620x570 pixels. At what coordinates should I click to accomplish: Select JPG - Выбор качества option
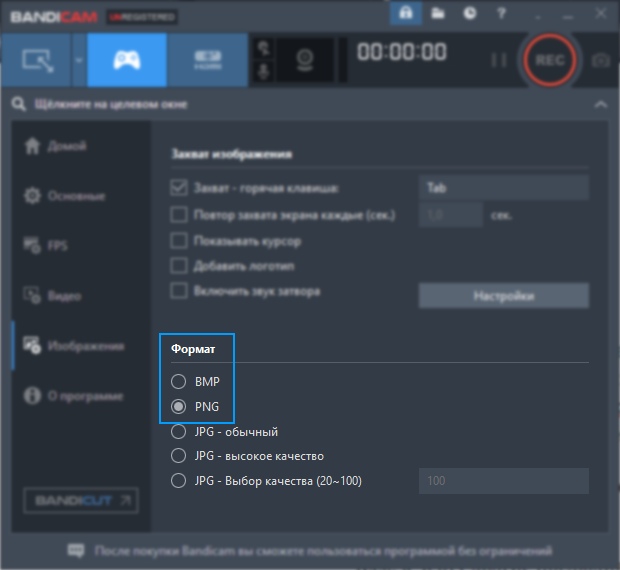pos(178,481)
